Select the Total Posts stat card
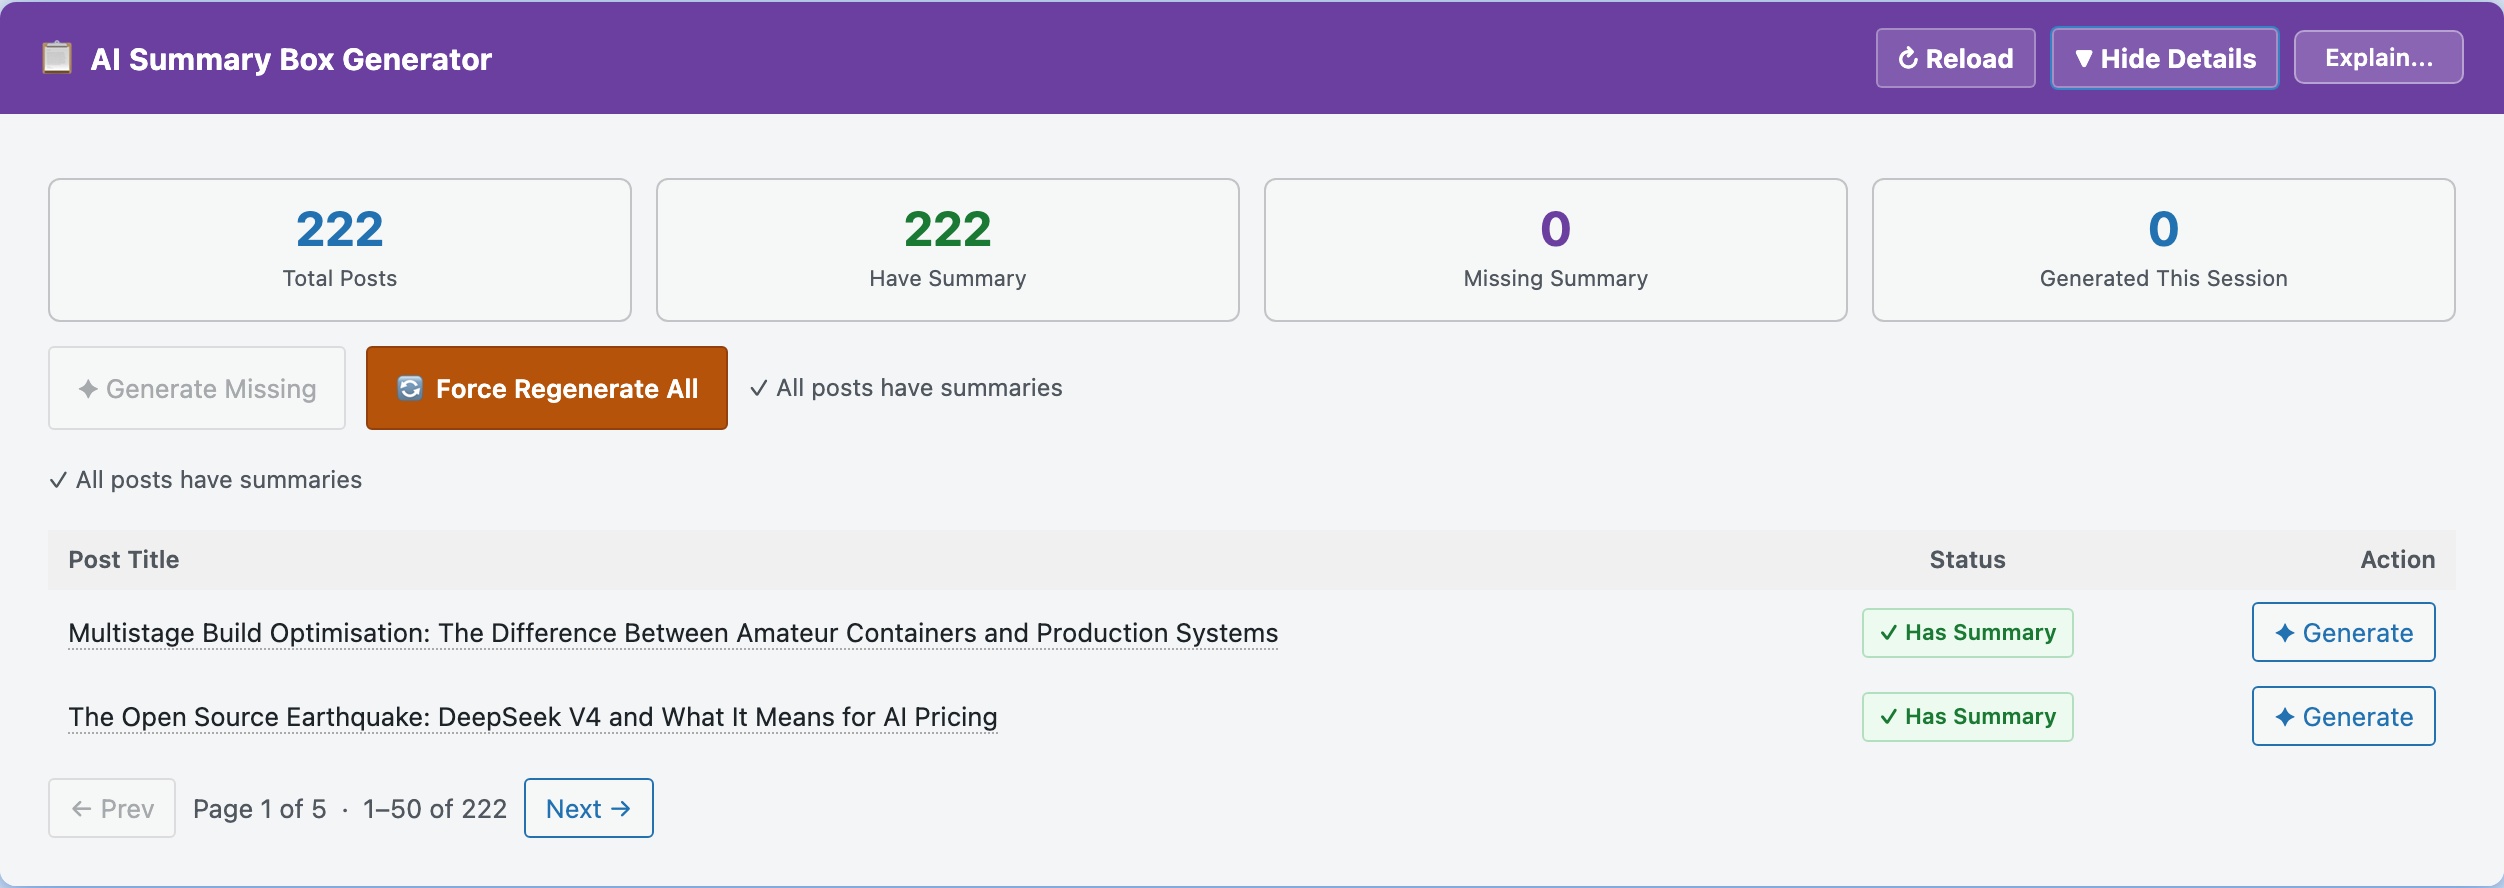Viewport: 2504px width, 888px height. 340,250
